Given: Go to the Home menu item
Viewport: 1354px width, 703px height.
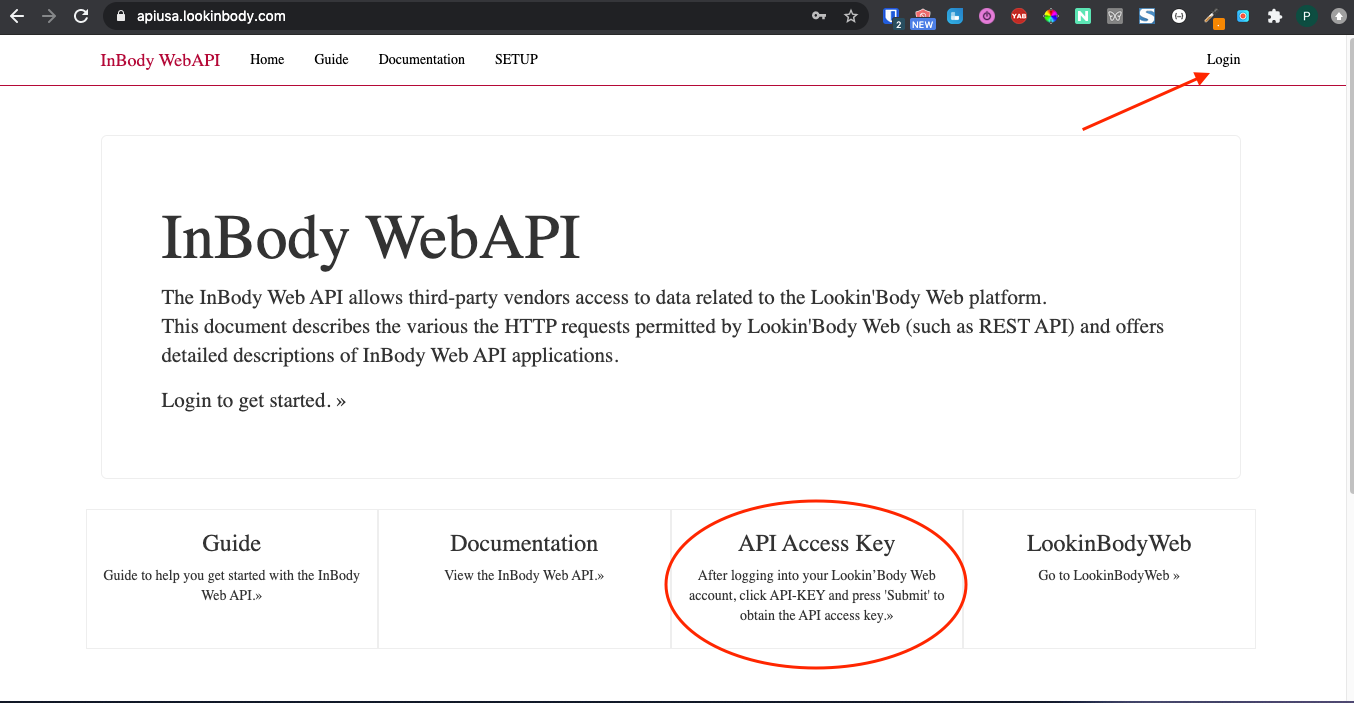Looking at the screenshot, I should pos(267,60).
